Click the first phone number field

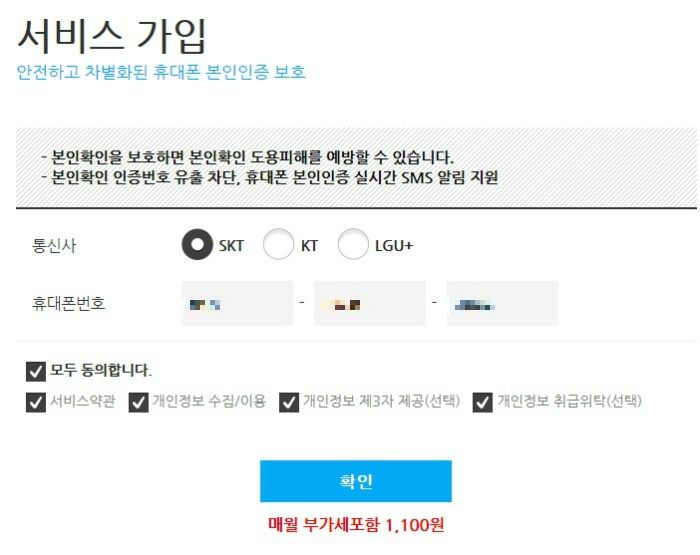(x=237, y=304)
